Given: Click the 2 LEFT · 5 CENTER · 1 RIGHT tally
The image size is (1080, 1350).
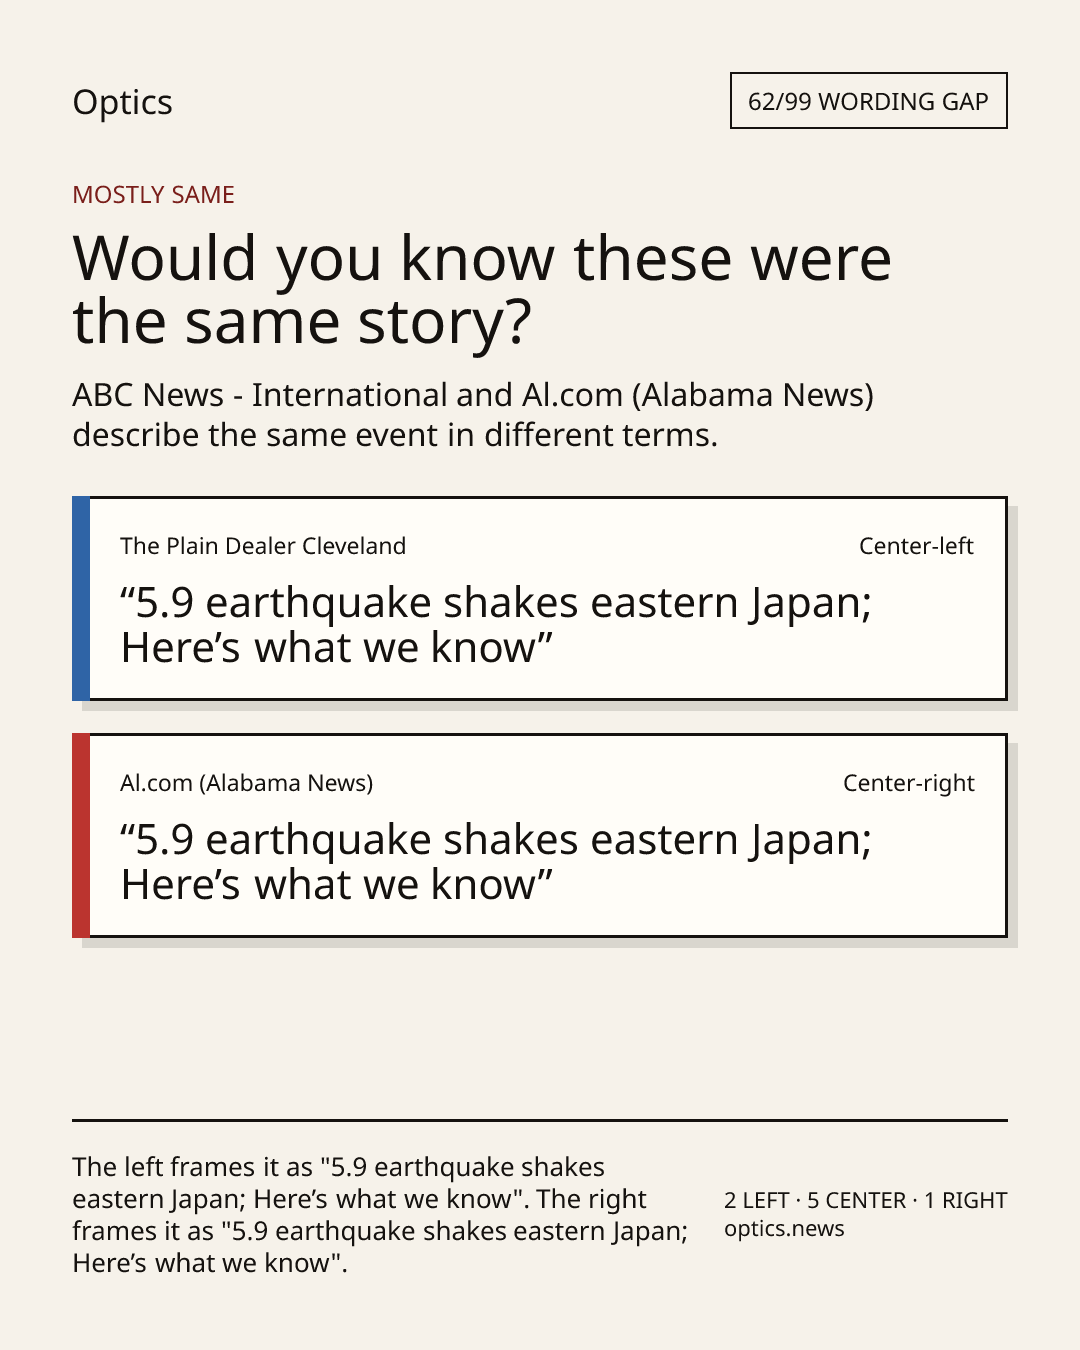Looking at the screenshot, I should [865, 1200].
